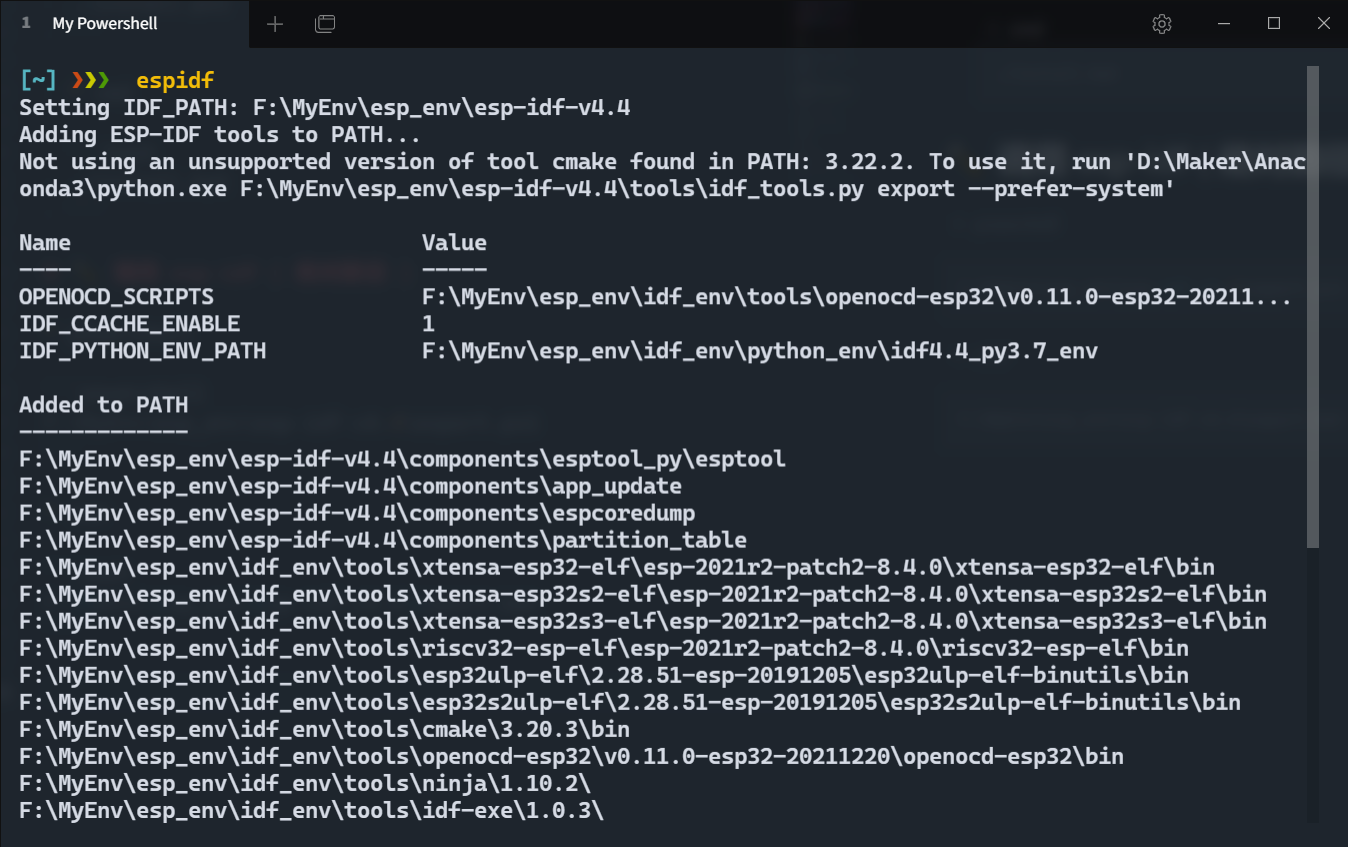The height and width of the screenshot is (847, 1348).
Task: Click the OPENOCD_SCRIPTS variable name
Action: [116, 297]
